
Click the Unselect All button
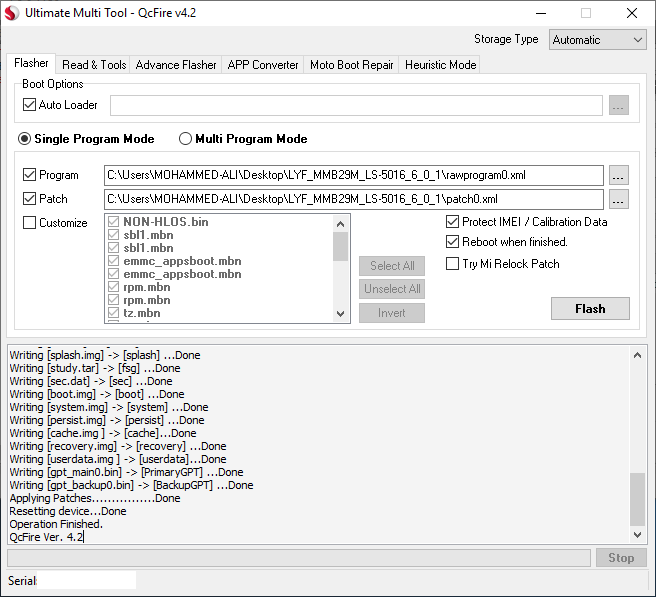coord(392,289)
